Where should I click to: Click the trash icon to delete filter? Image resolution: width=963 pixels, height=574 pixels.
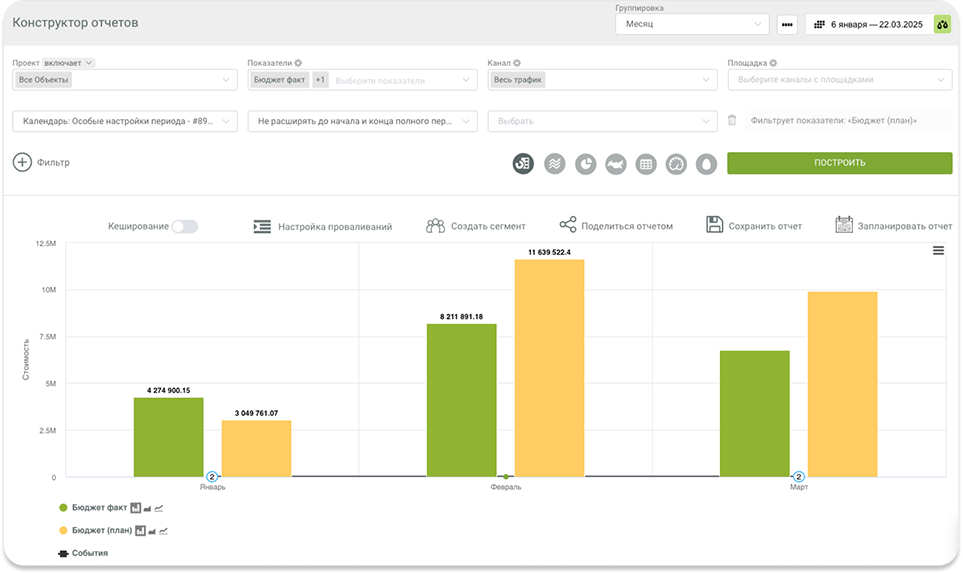point(732,121)
